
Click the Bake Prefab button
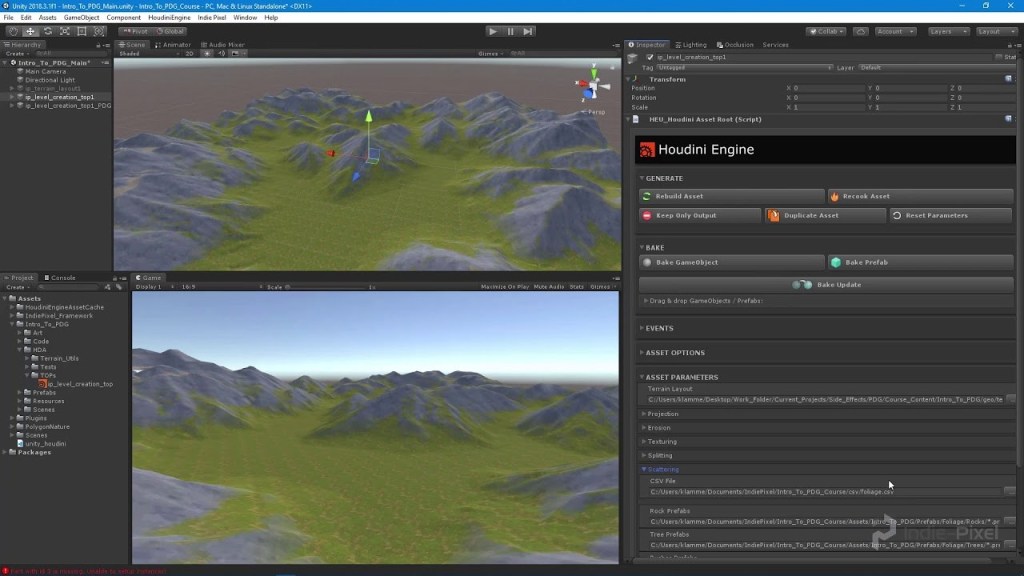pos(921,263)
